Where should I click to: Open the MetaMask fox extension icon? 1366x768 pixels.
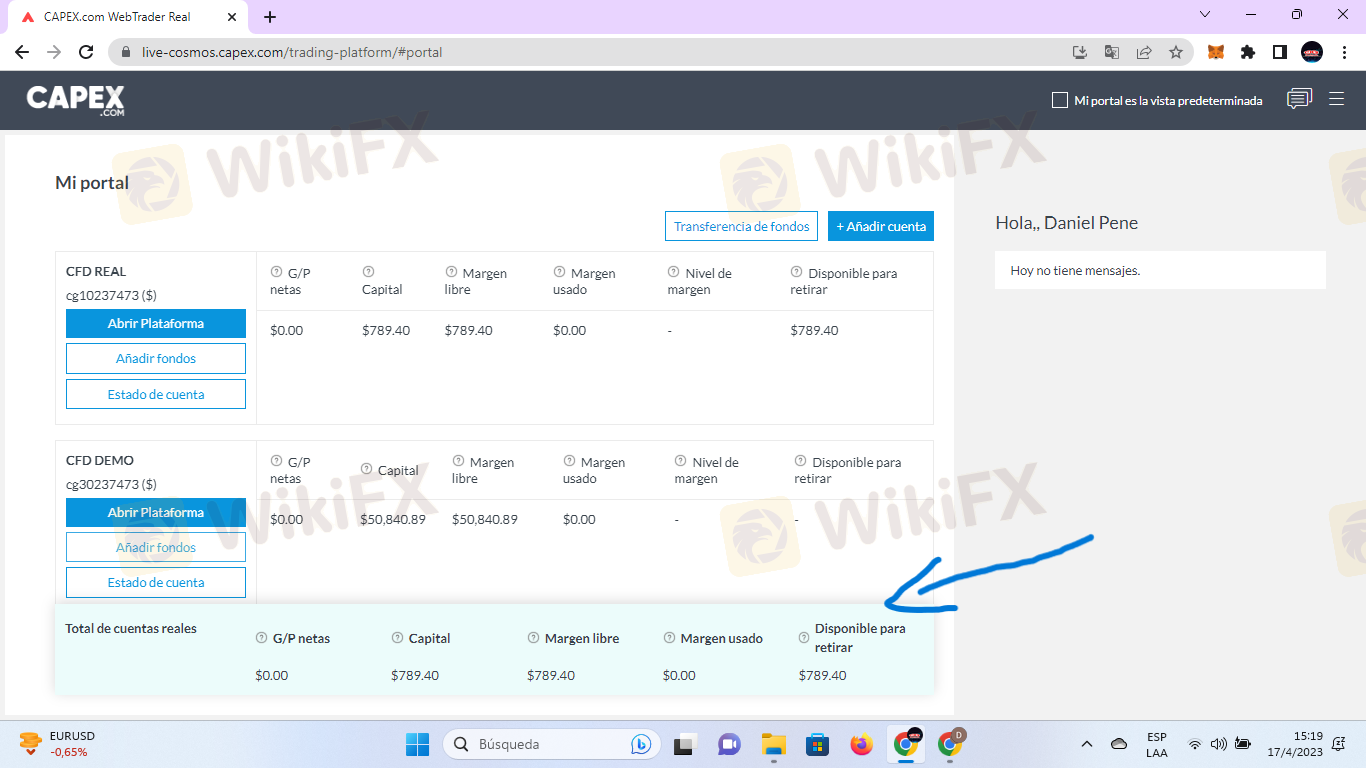(1215, 52)
